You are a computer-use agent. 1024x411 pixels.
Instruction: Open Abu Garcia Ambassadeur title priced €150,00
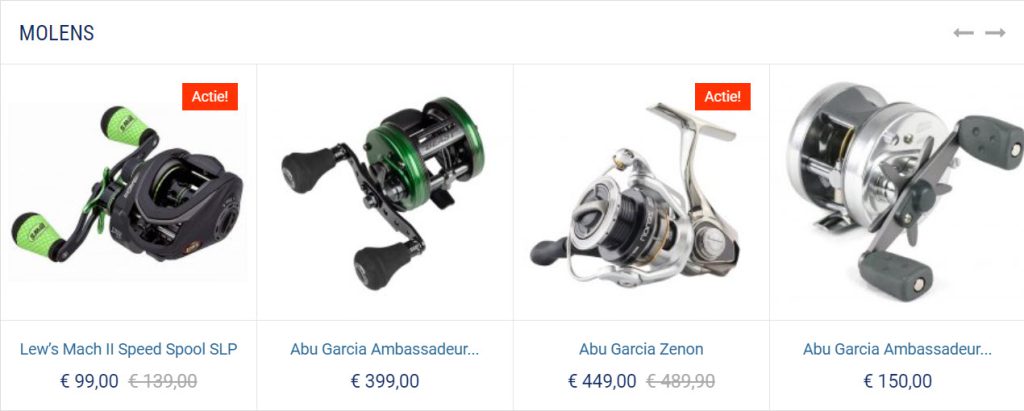pos(897,349)
